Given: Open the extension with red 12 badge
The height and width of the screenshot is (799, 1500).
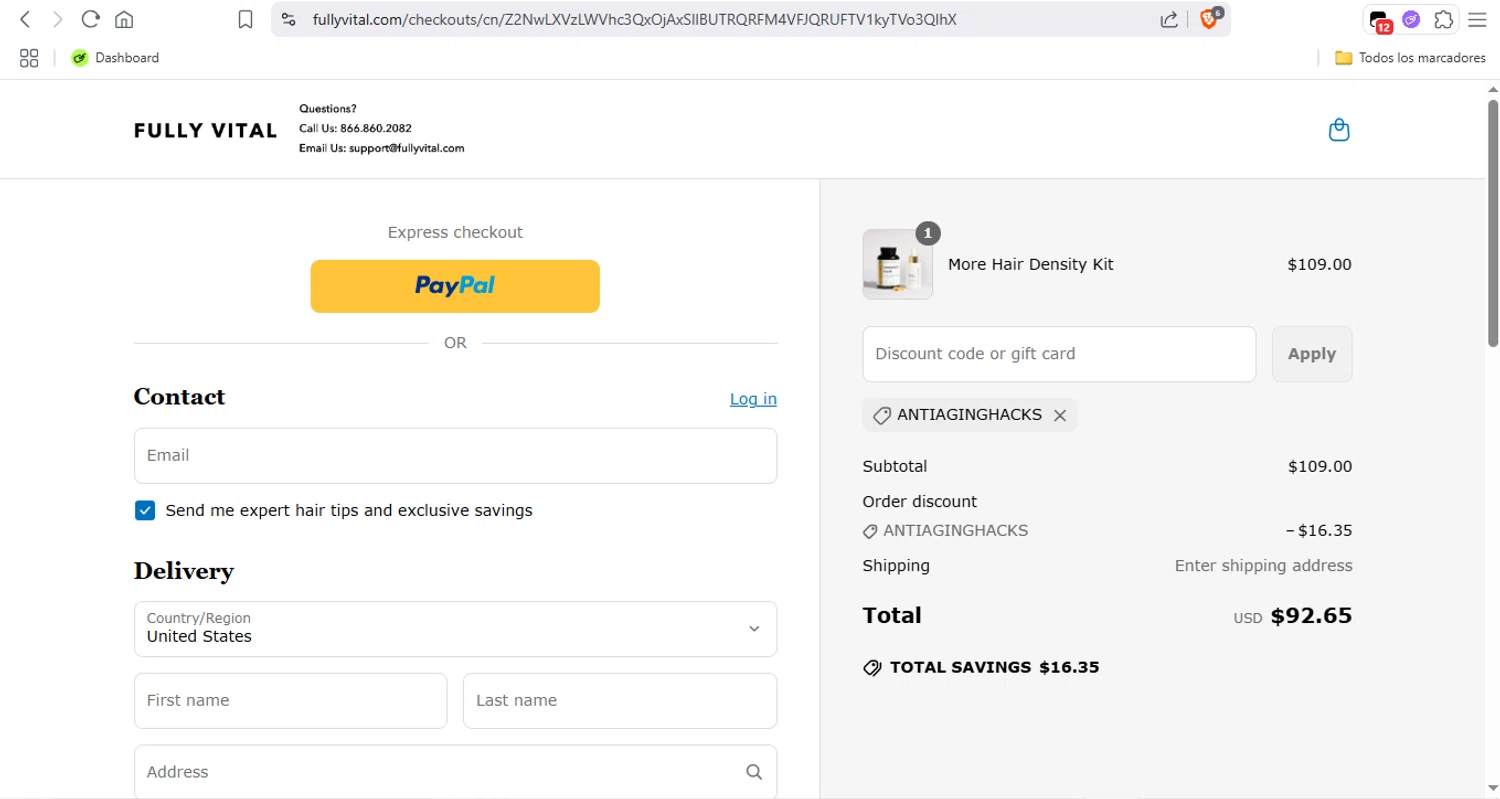Looking at the screenshot, I should [x=1380, y=20].
